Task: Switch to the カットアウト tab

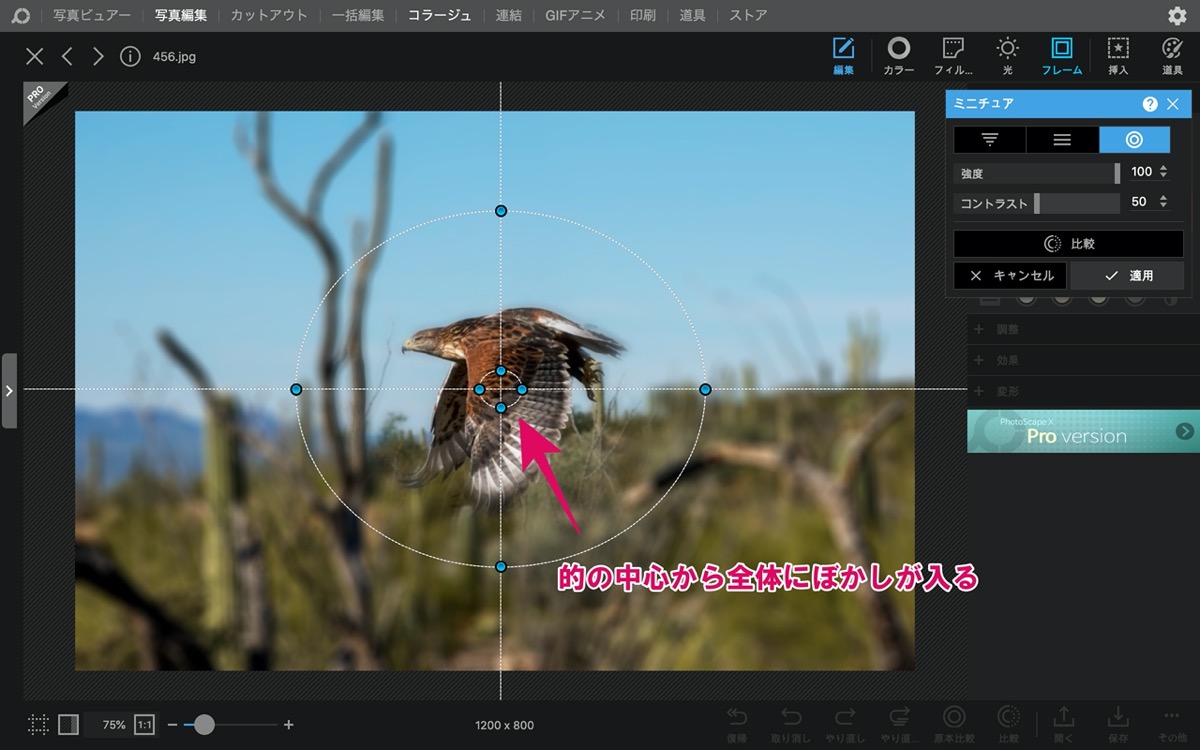Action: (x=268, y=15)
